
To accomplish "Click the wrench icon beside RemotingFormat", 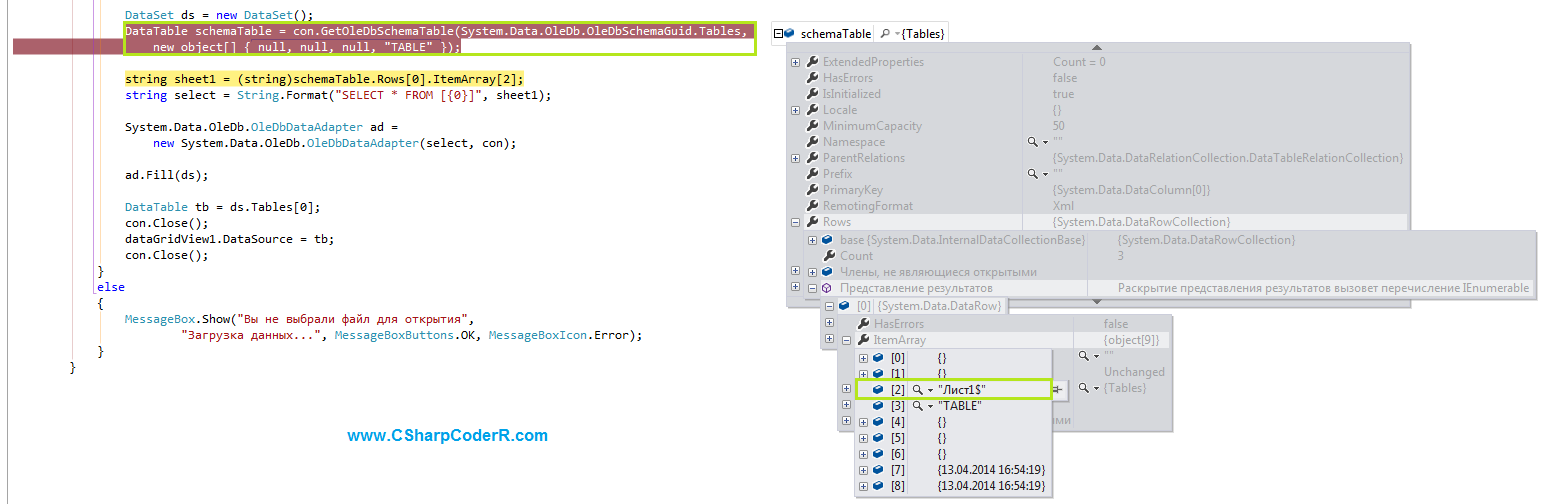I will pyautogui.click(x=812, y=206).
